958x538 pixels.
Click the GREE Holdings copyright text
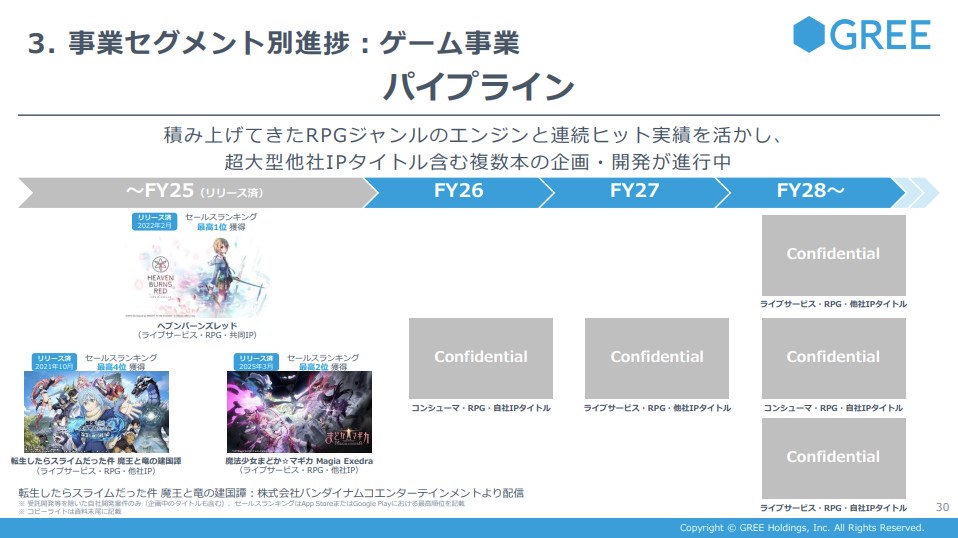pyautogui.click(x=802, y=528)
